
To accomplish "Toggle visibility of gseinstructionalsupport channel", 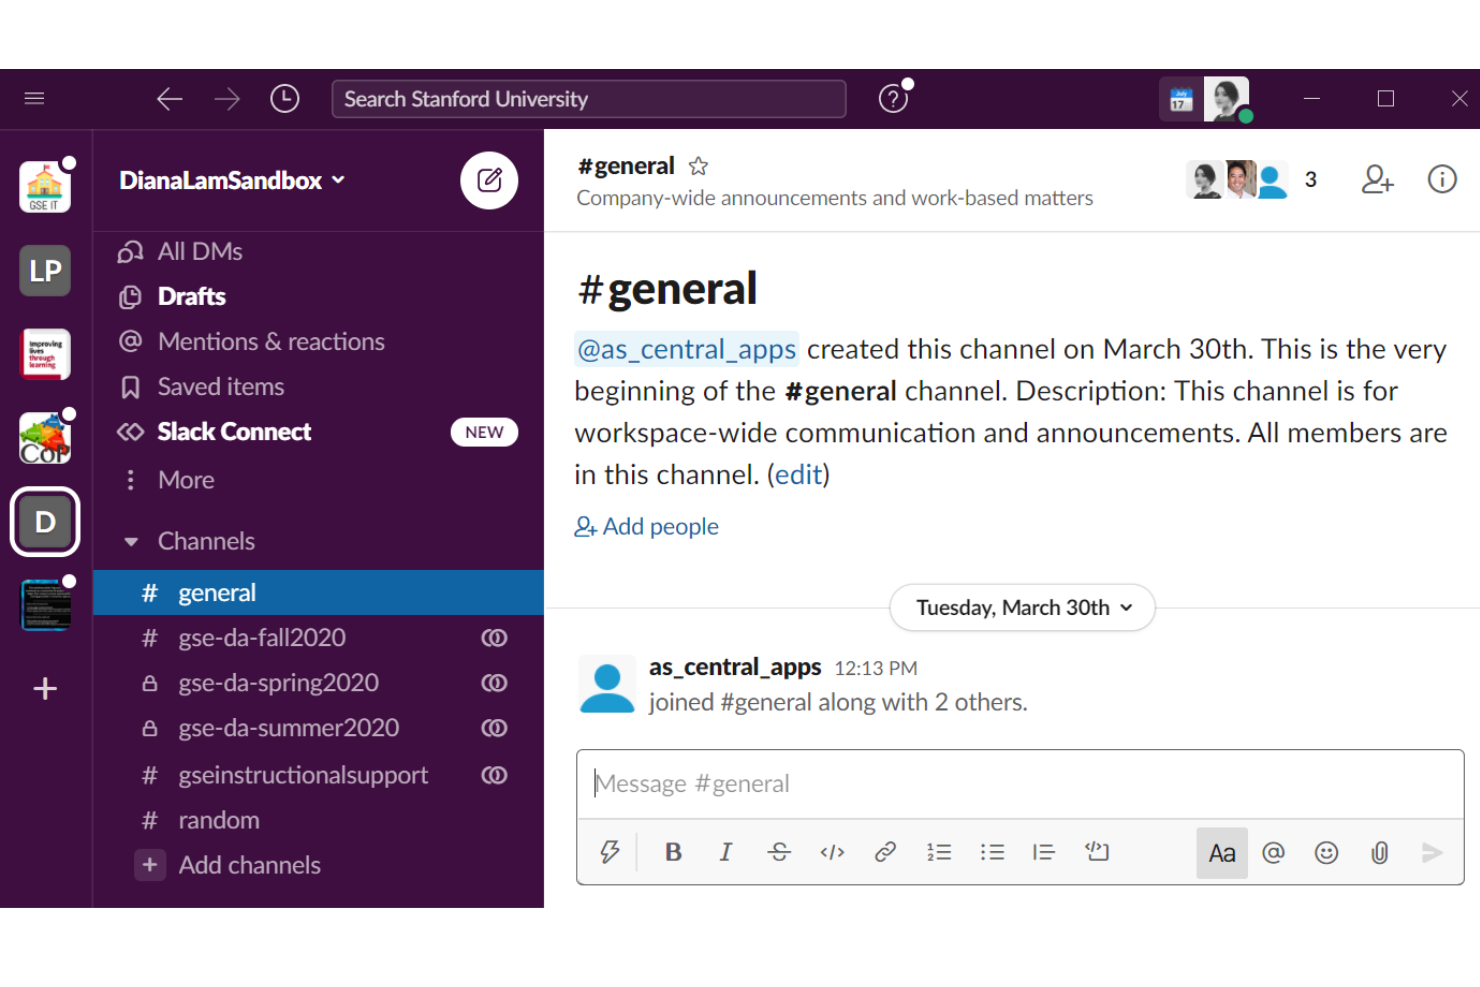I will coord(494,774).
